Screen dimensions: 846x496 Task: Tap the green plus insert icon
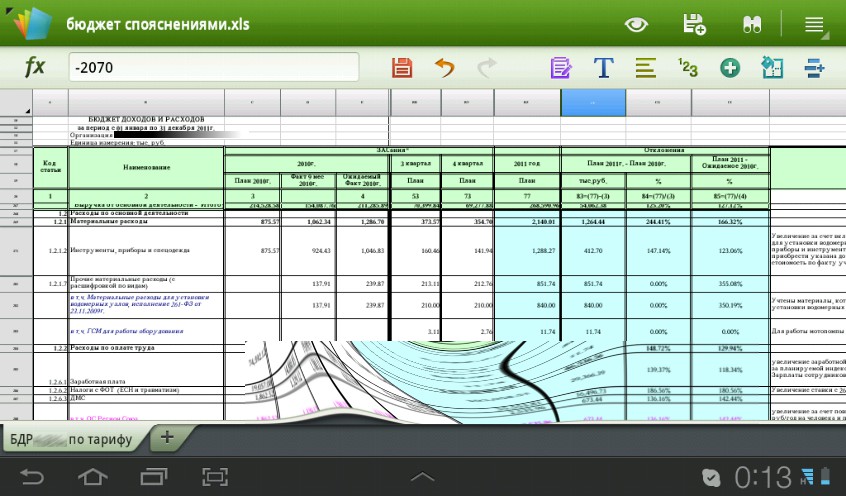tap(730, 68)
